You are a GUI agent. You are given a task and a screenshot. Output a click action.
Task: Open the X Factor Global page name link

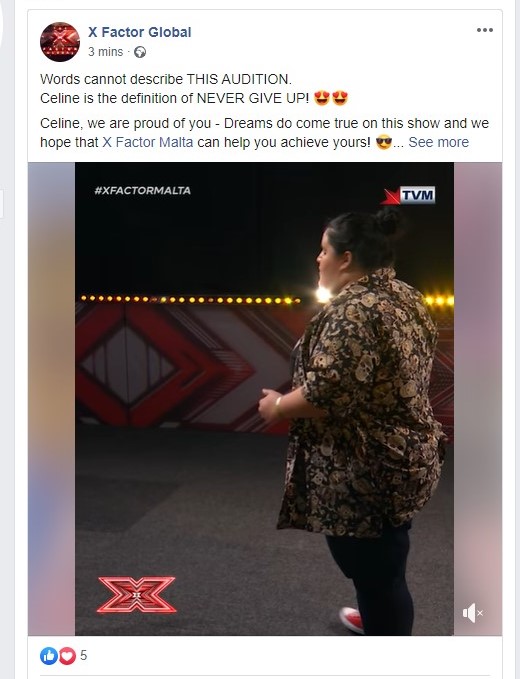[x=139, y=32]
